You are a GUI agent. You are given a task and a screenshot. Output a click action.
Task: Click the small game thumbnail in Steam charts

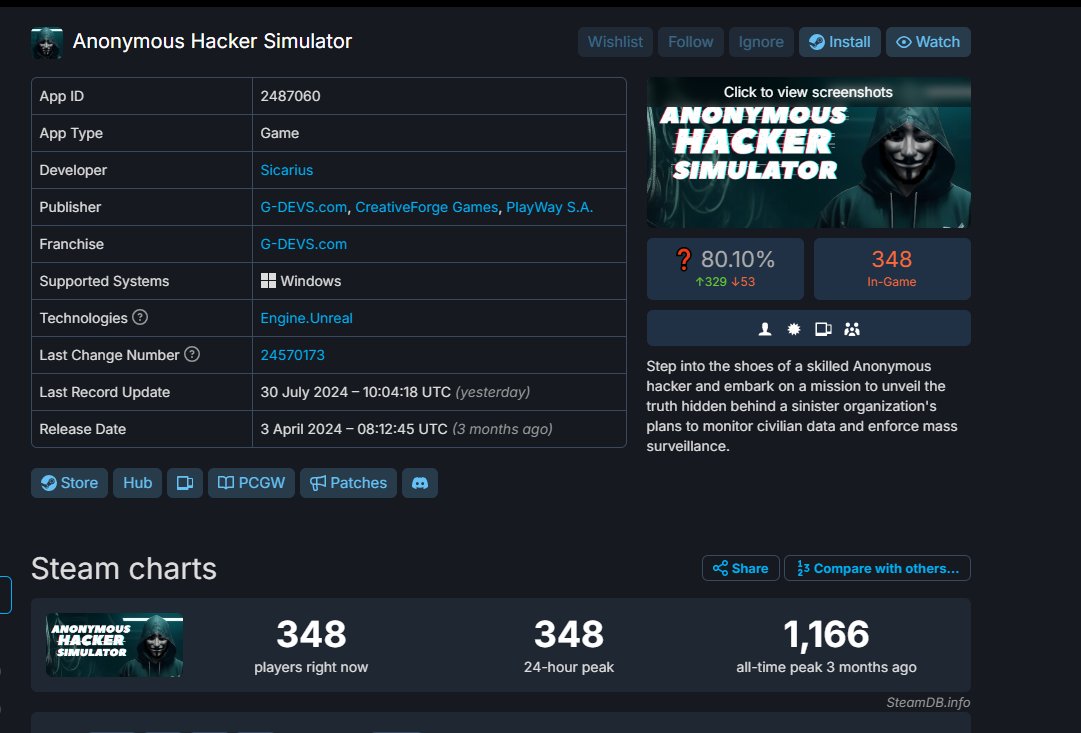pyautogui.click(x=114, y=645)
